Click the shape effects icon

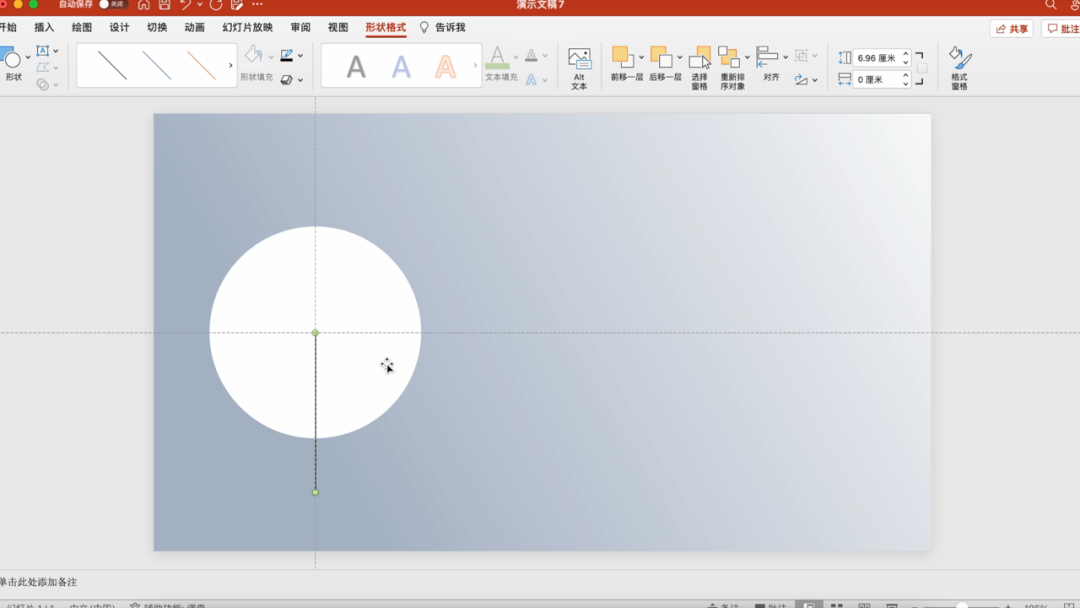(287, 80)
